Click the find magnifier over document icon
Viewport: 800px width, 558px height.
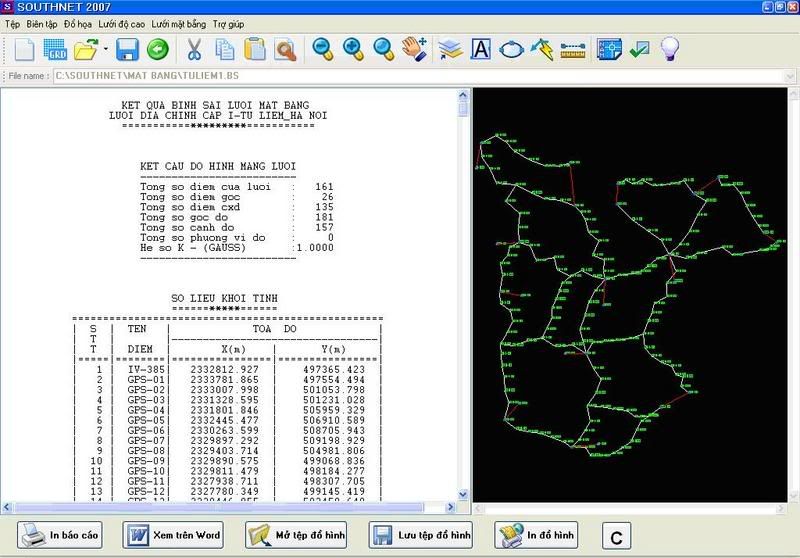click(x=285, y=49)
